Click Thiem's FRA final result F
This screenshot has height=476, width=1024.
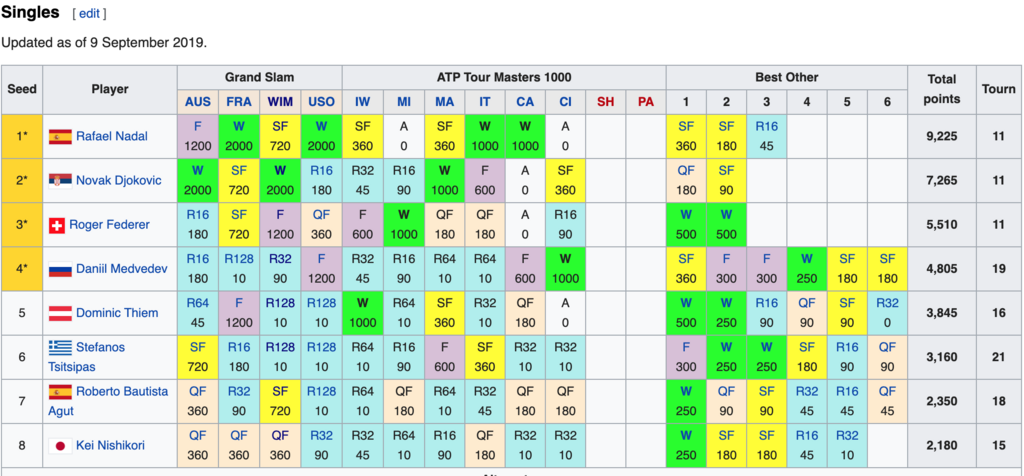239,303
